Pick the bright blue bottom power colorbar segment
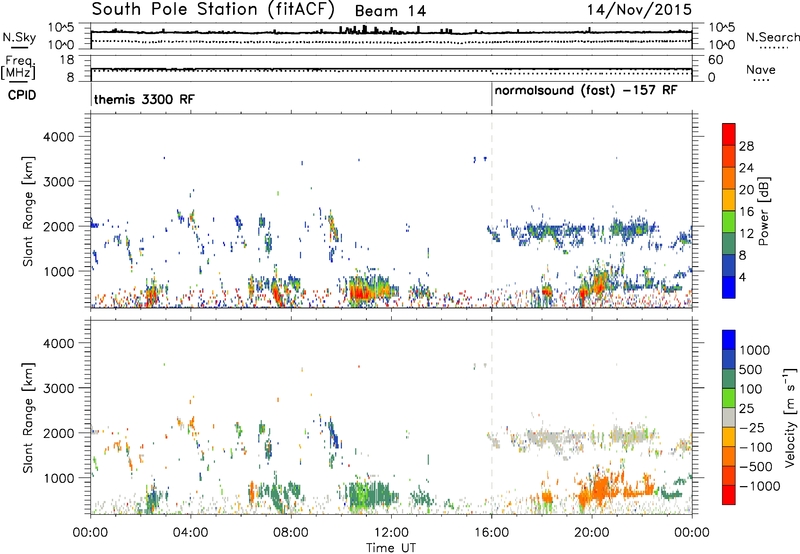800x554 pixels. (729, 288)
